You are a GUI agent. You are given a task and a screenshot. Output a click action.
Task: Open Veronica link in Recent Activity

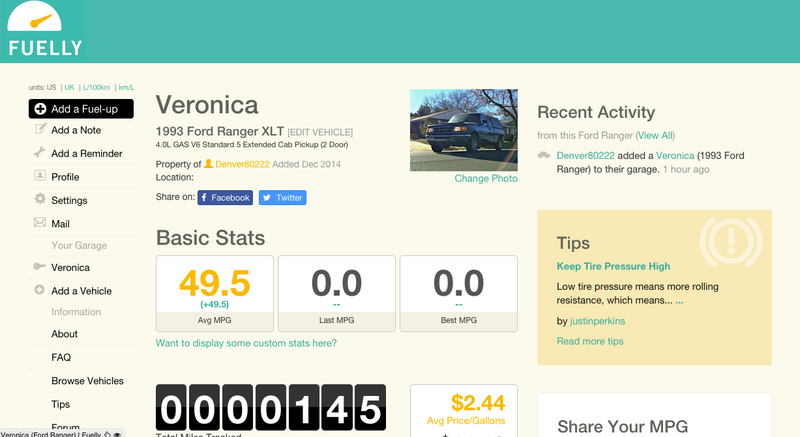[x=675, y=156]
